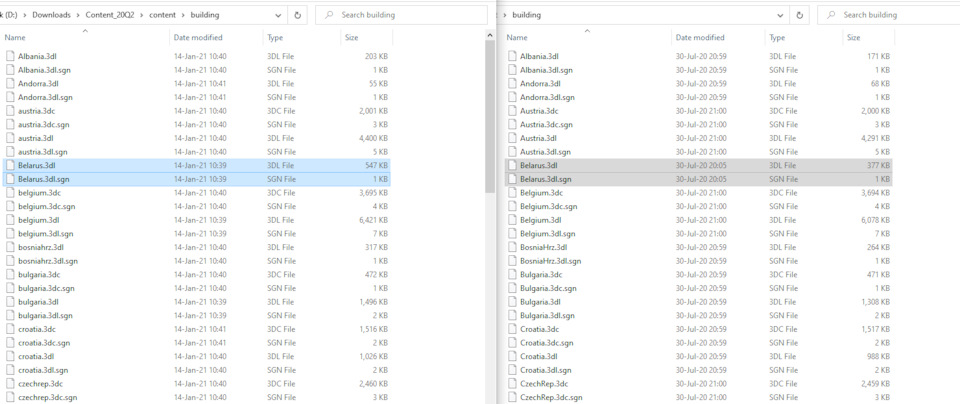Select Albania.3dl file icon in right window

[512, 56]
